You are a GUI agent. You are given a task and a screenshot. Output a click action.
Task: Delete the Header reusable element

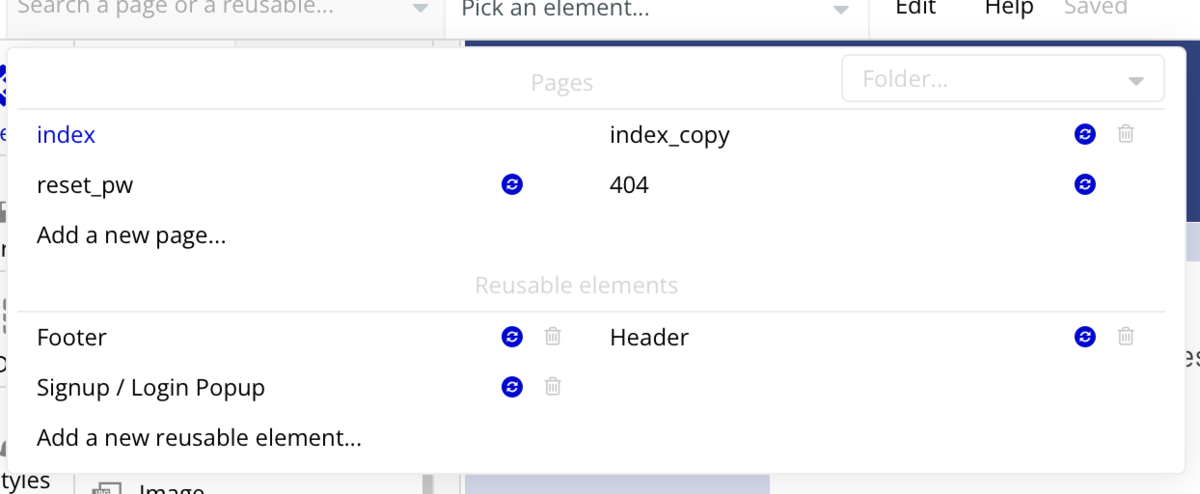pyautogui.click(x=1125, y=337)
